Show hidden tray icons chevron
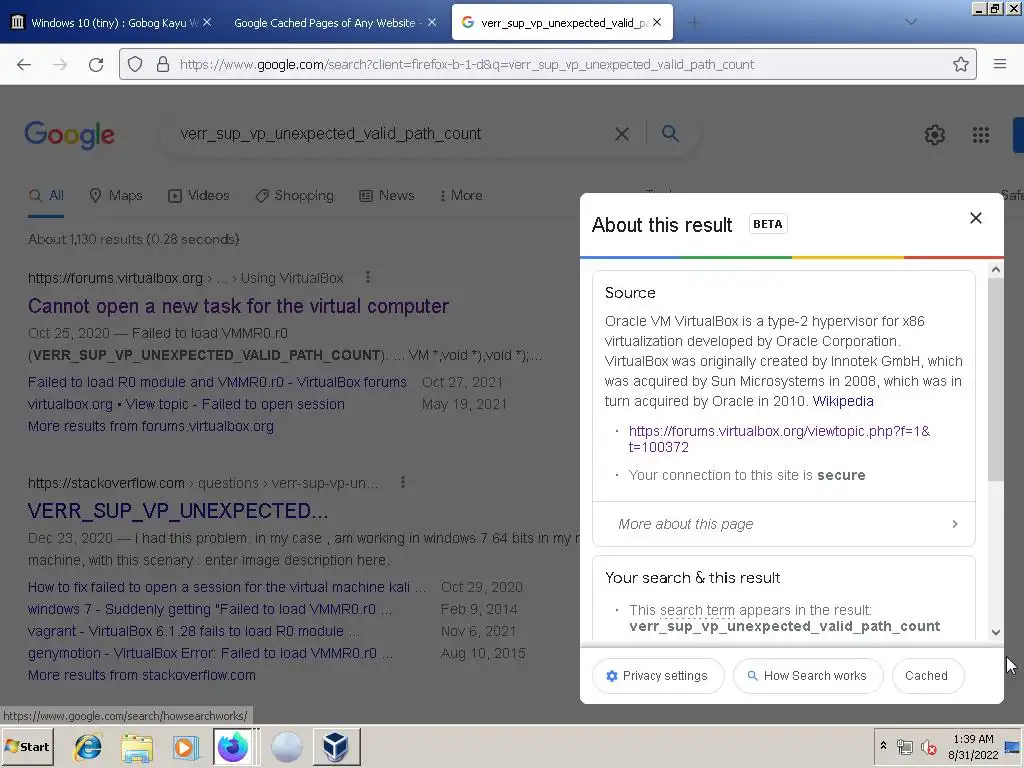 coord(883,746)
